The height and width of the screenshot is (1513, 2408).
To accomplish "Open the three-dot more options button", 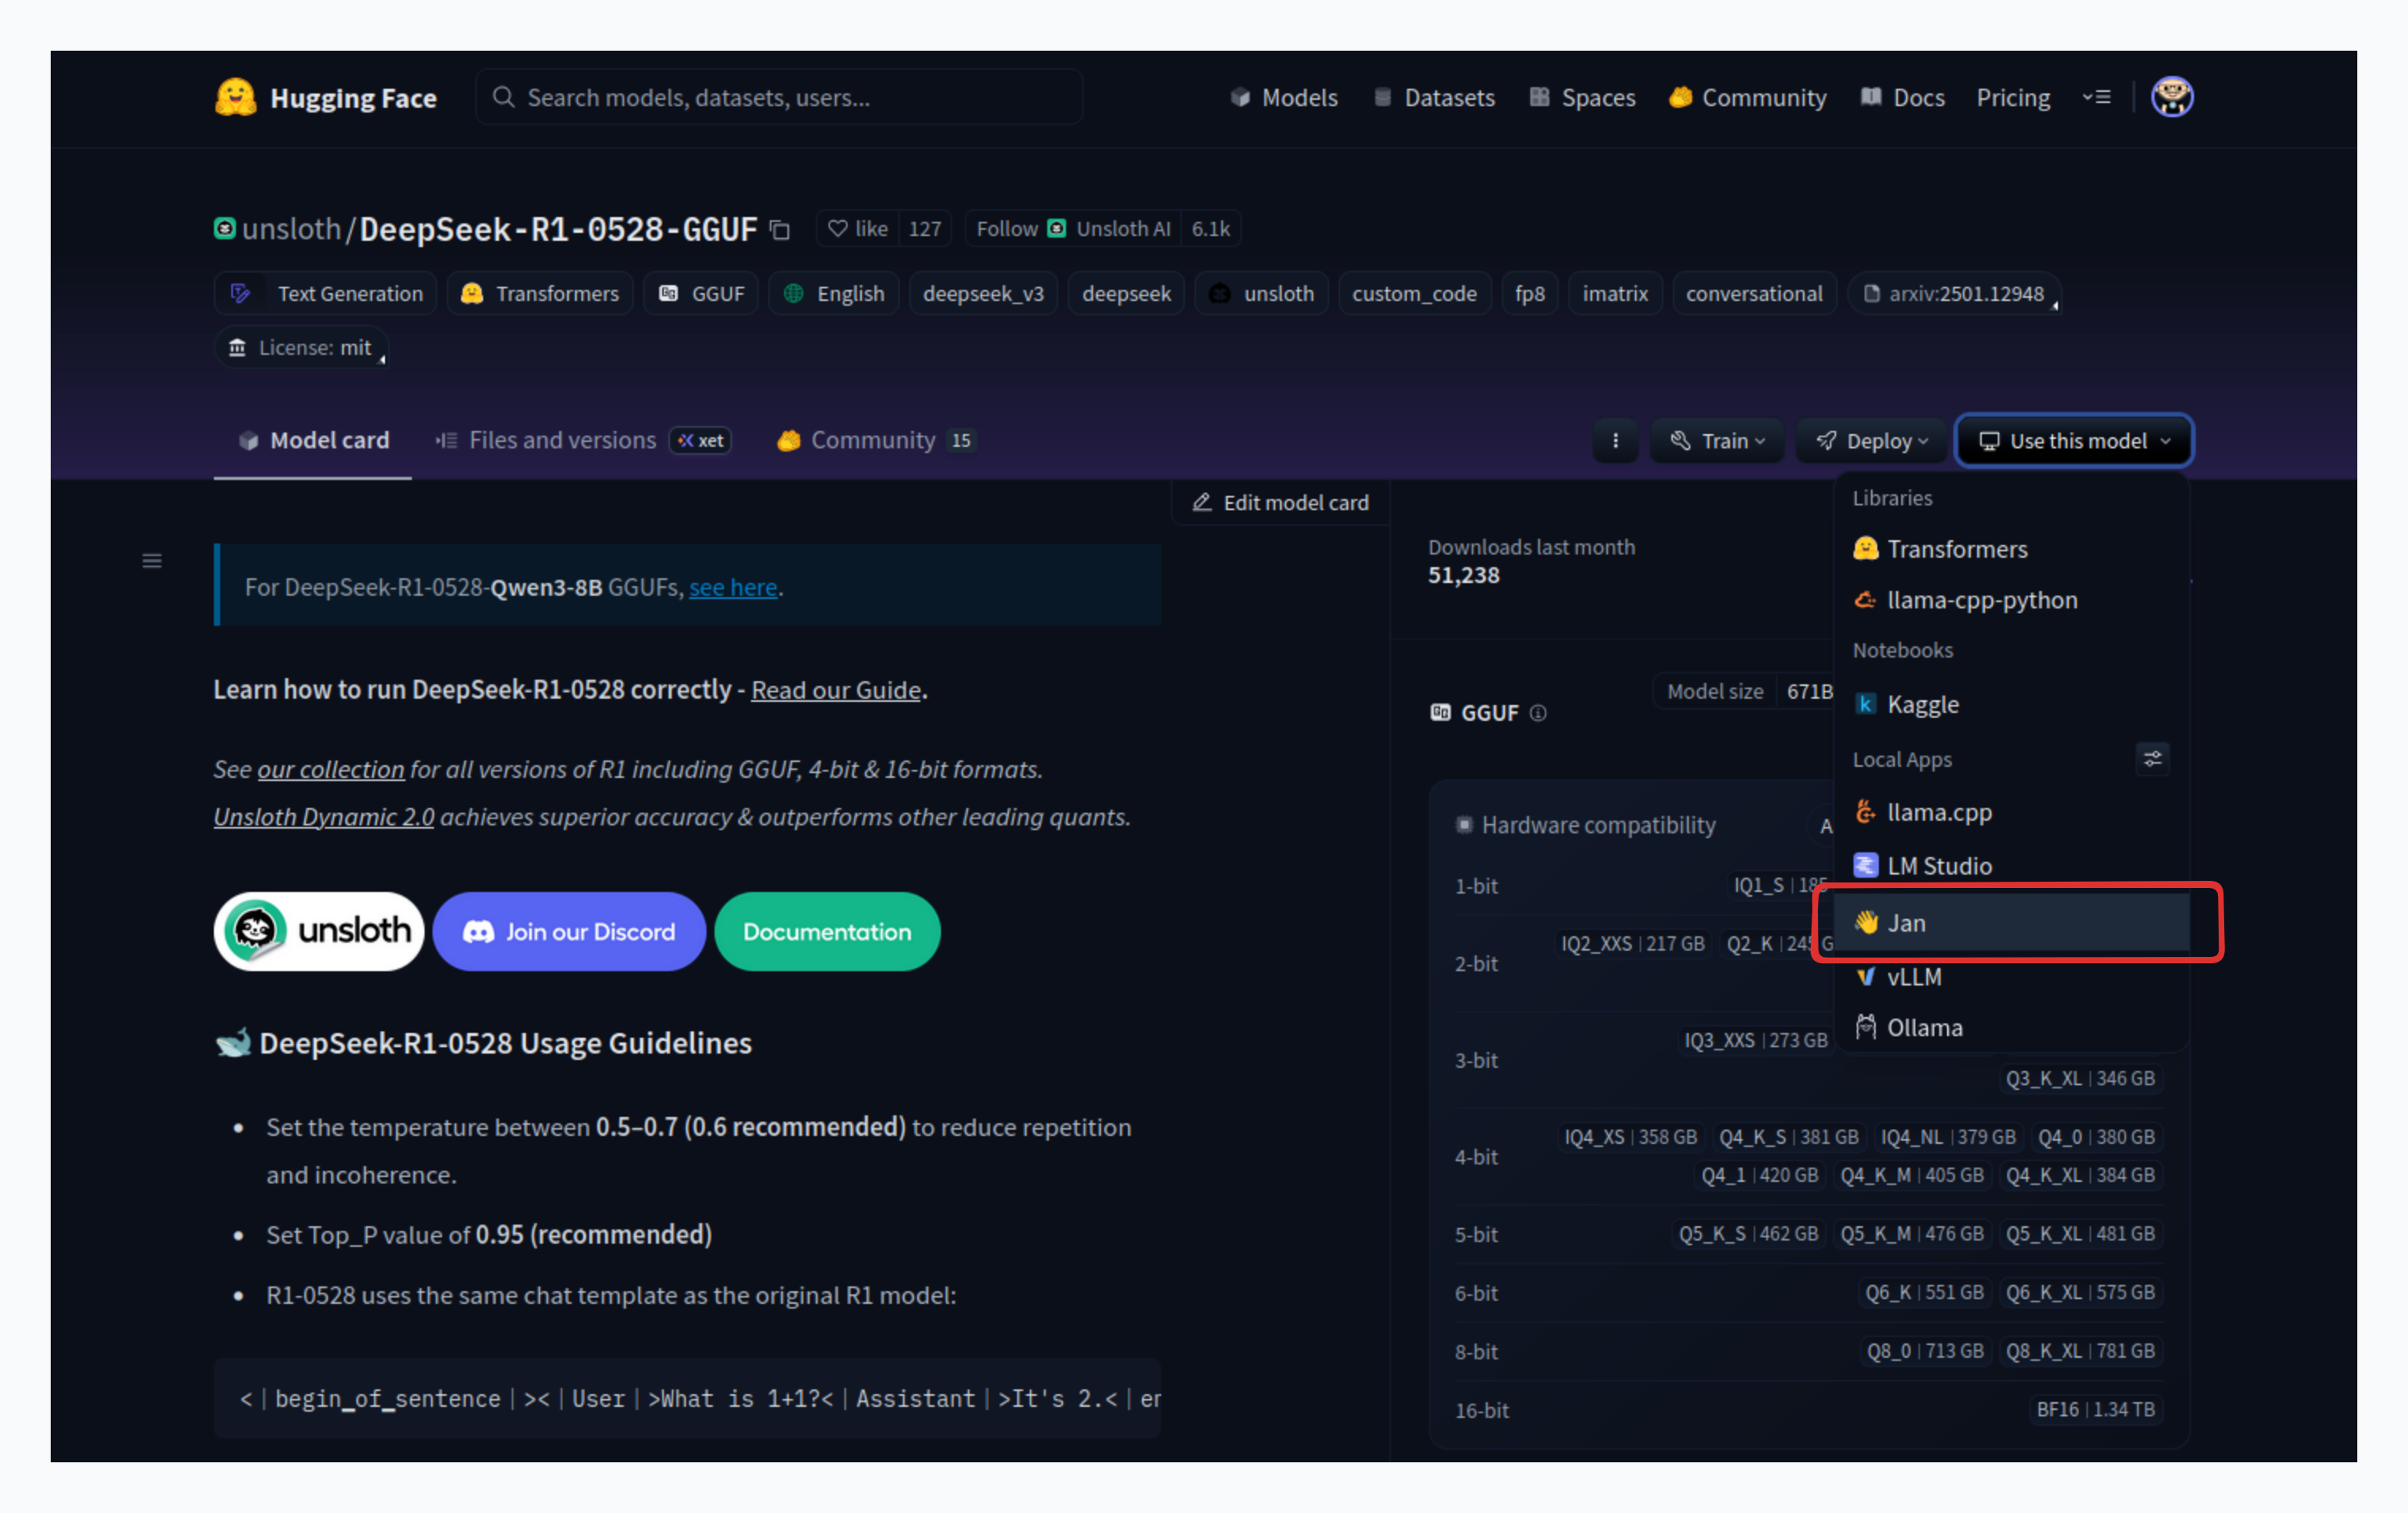I will click(1615, 441).
